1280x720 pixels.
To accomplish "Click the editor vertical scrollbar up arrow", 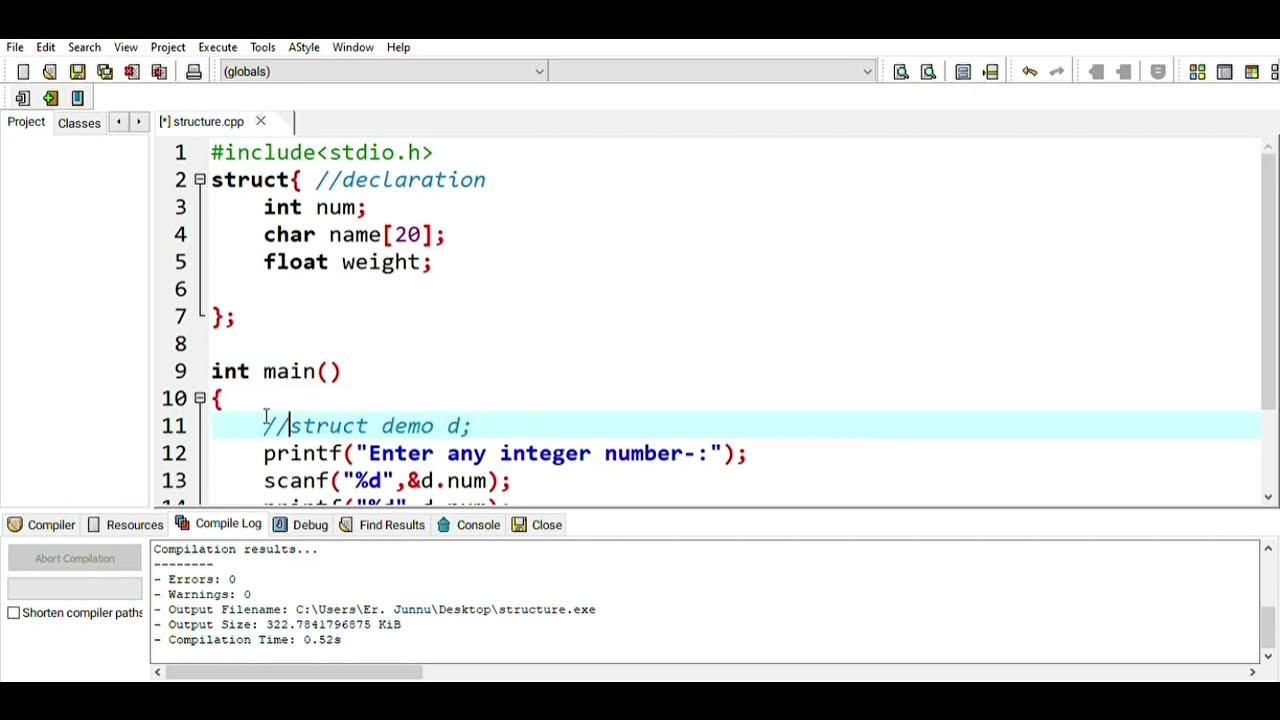I will click(1268, 147).
